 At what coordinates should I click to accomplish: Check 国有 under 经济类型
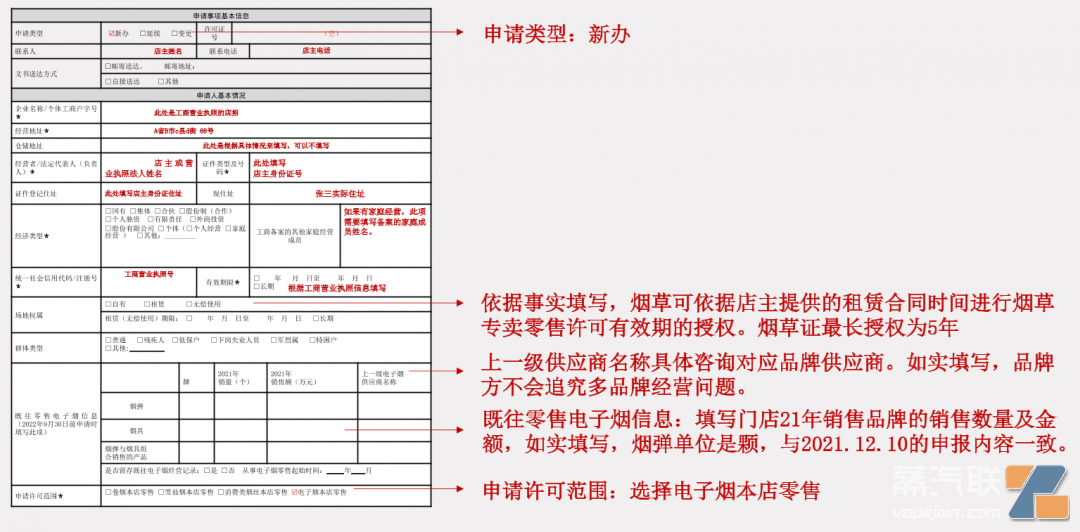click(x=108, y=211)
